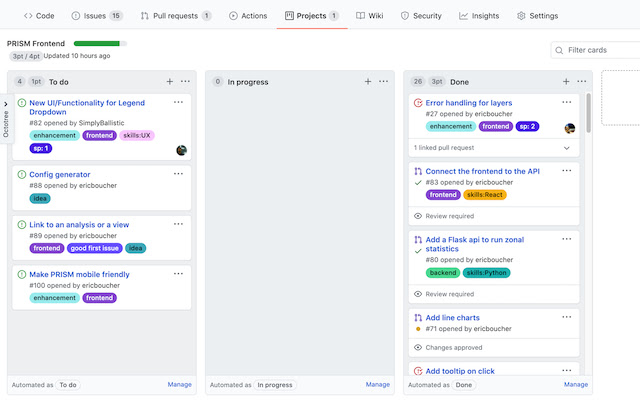640x400 pixels.
Task: Open Error handling for layers issue
Action: pos(469,103)
